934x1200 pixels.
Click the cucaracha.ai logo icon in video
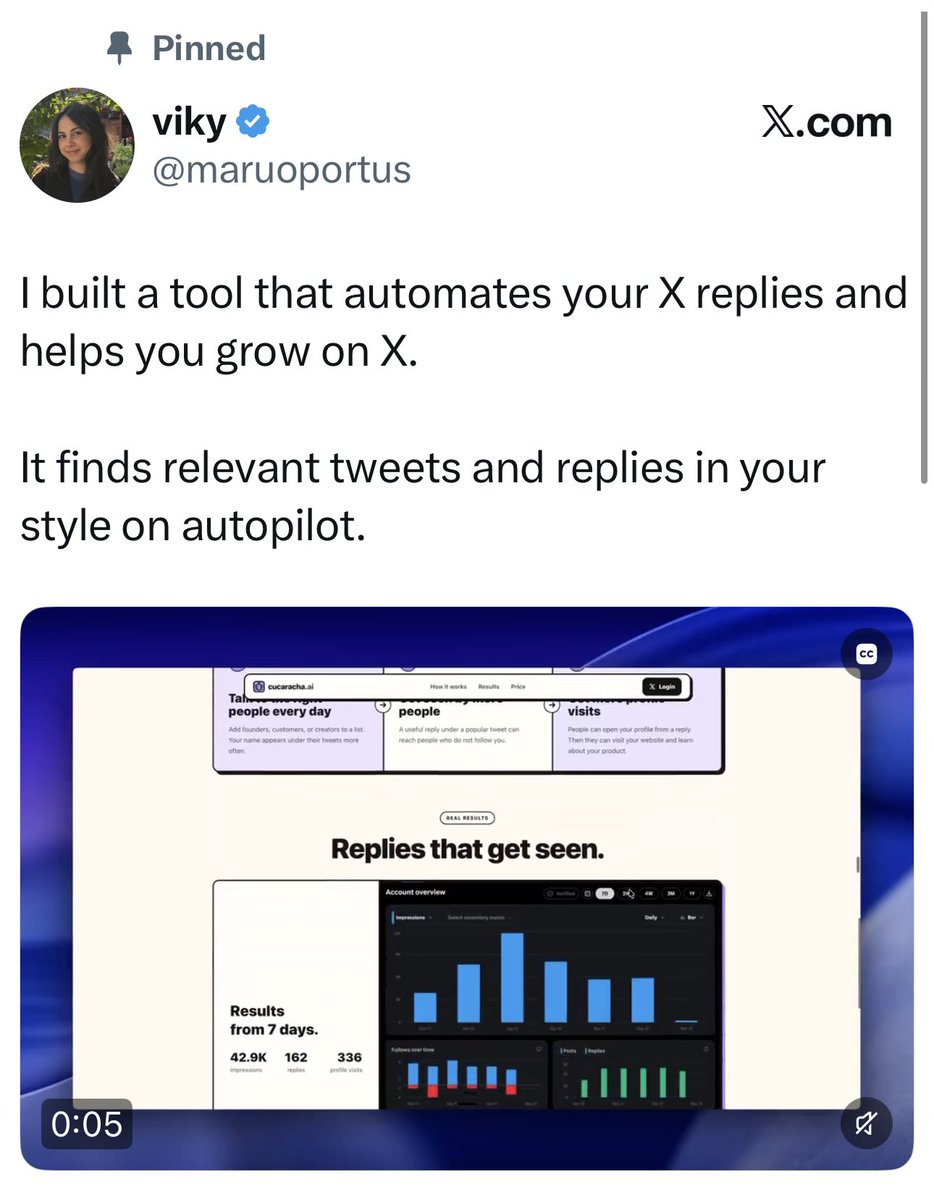[x=259, y=687]
